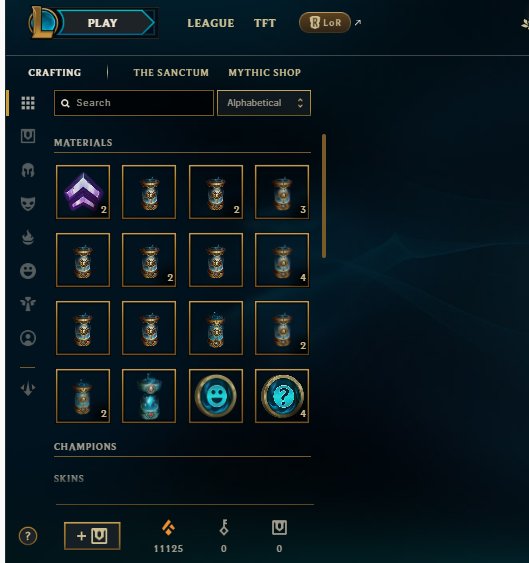
Task: Click the loot Search input field
Action: click(134, 103)
